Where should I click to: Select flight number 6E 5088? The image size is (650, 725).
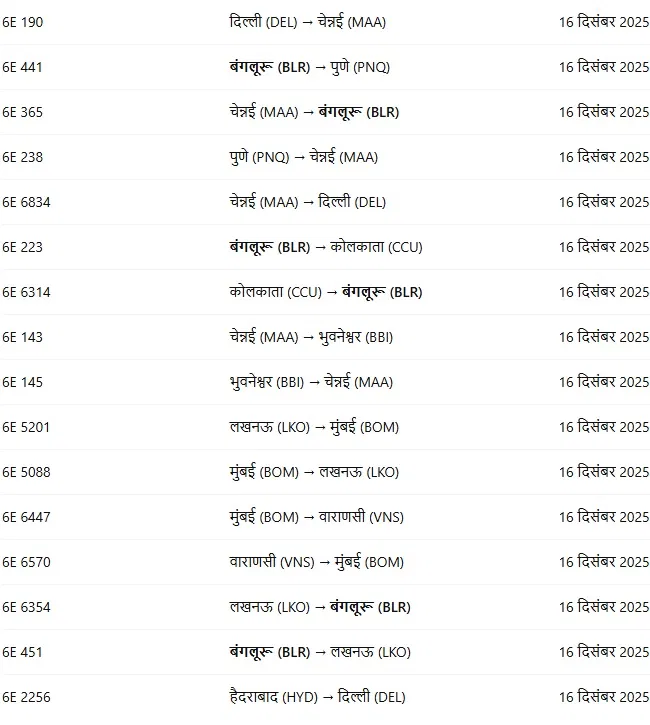27,472
